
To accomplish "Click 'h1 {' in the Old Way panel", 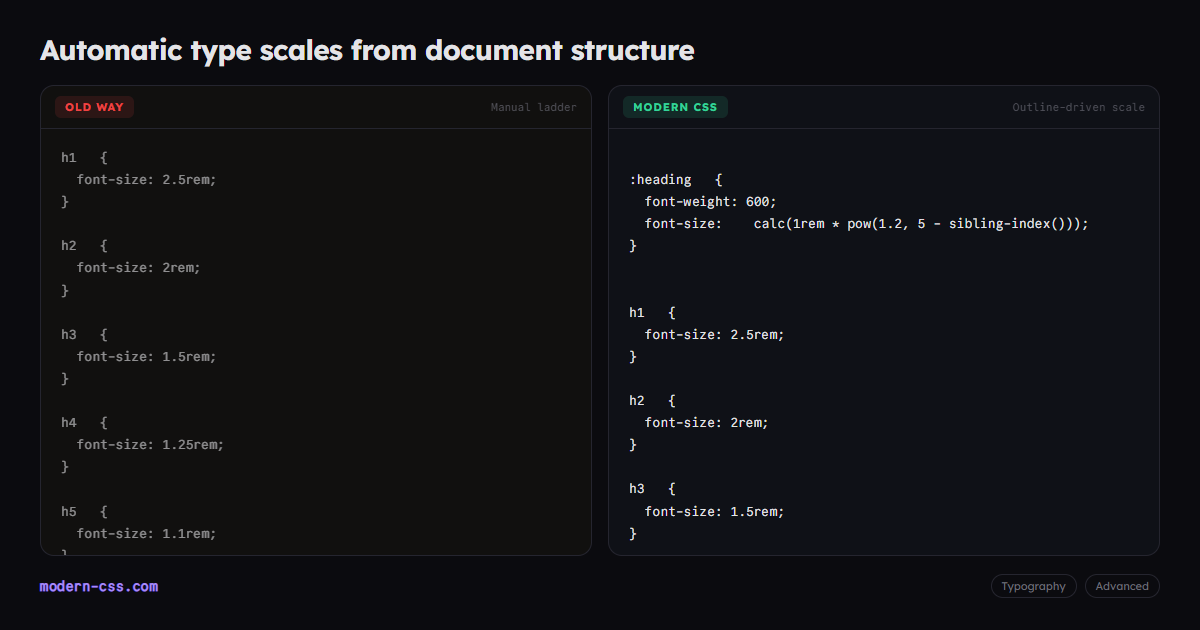I will tap(84, 158).
